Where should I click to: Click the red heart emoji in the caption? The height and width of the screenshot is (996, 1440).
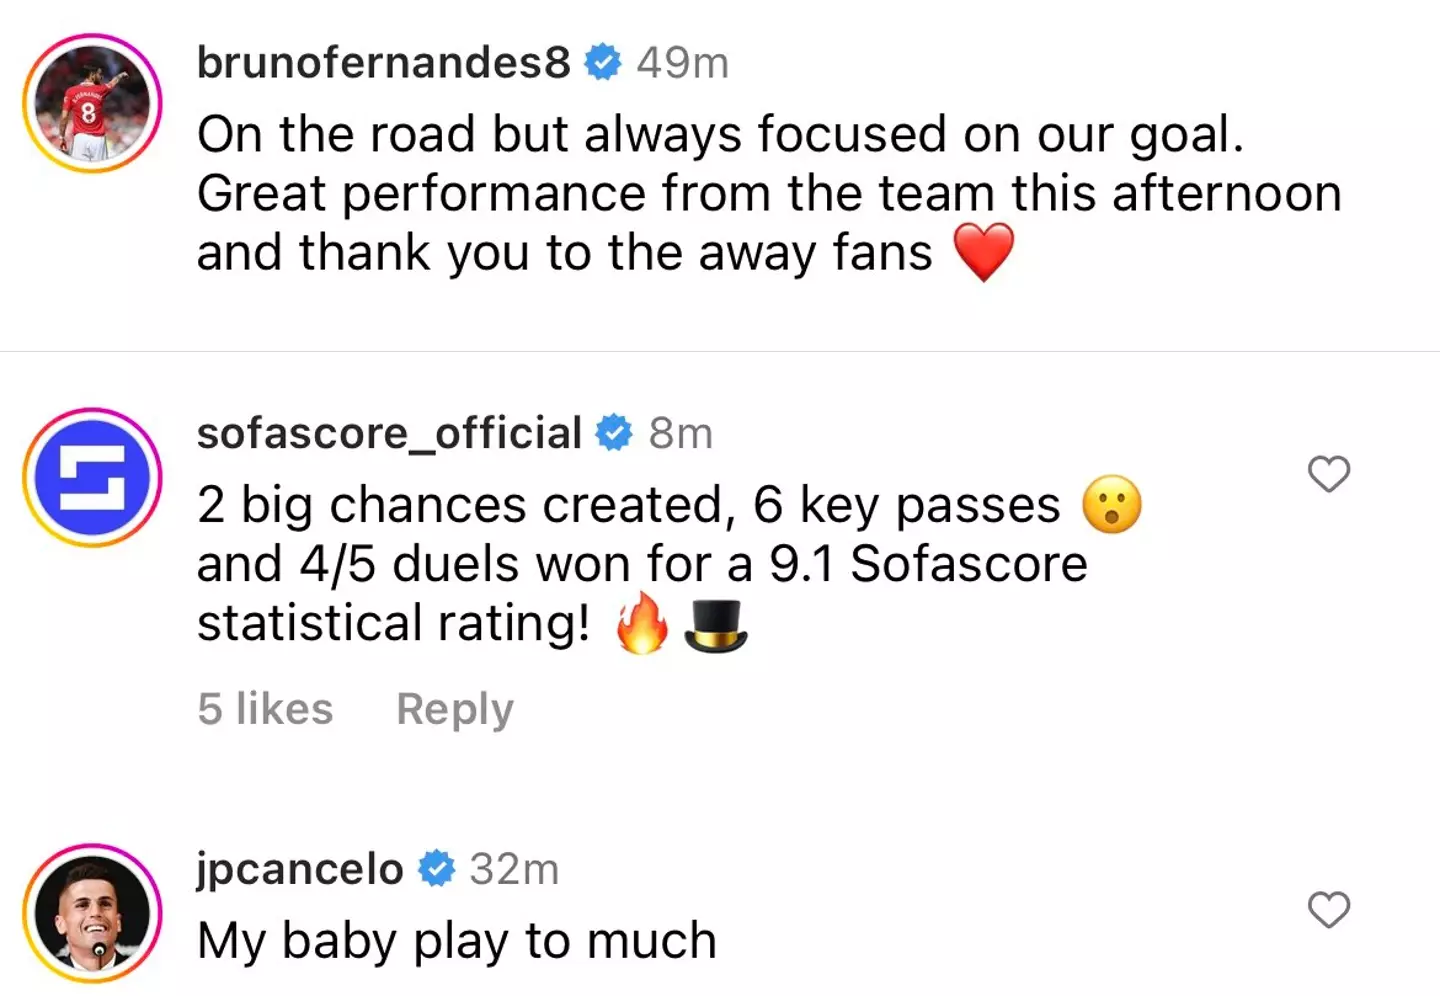[984, 252]
